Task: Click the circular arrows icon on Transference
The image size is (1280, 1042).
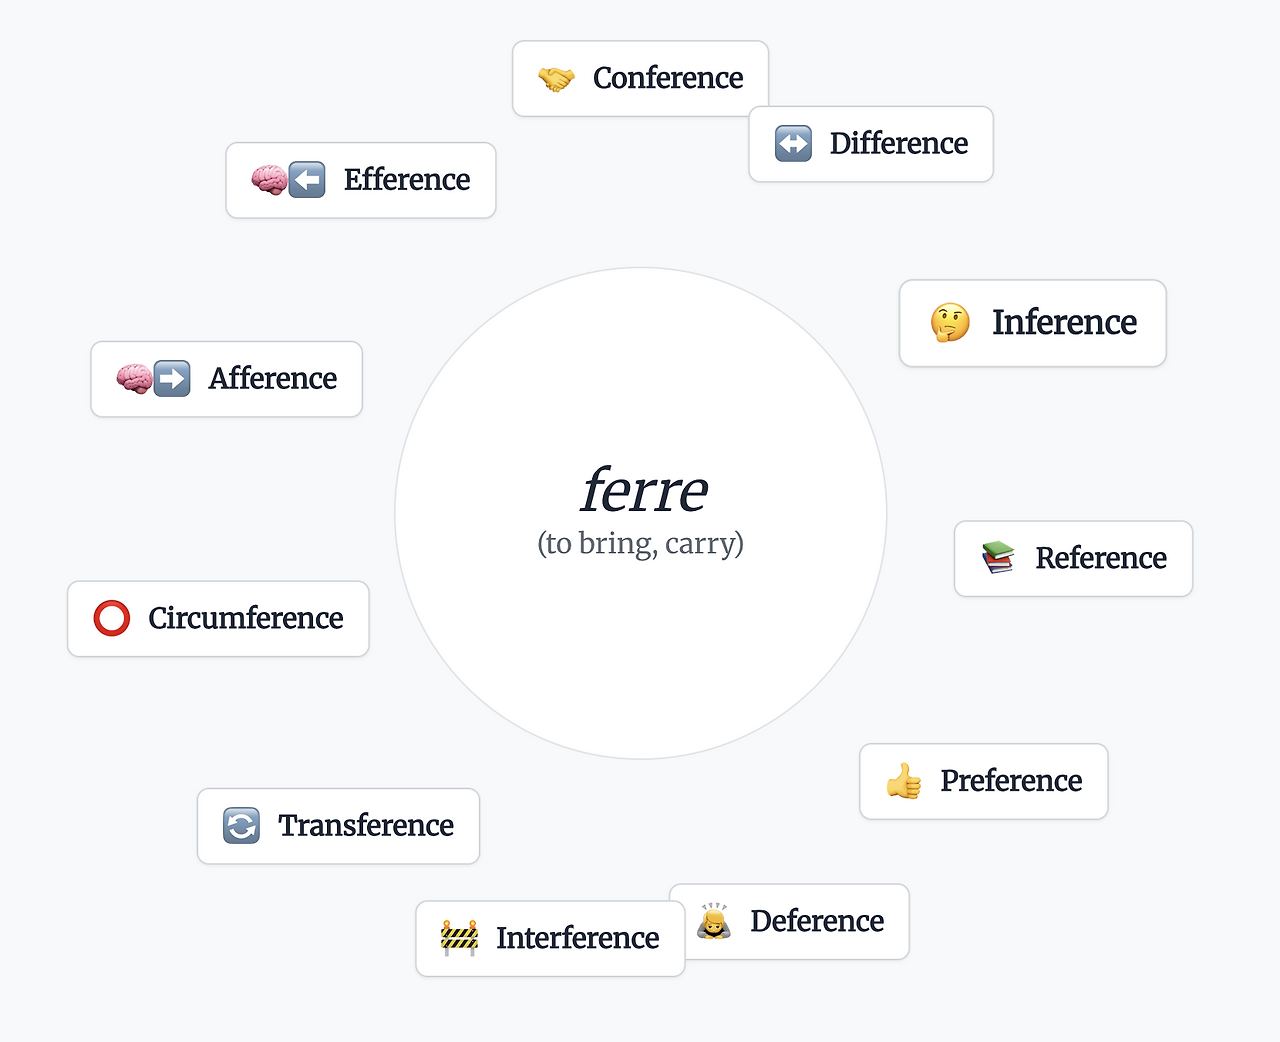Action: [x=241, y=826]
